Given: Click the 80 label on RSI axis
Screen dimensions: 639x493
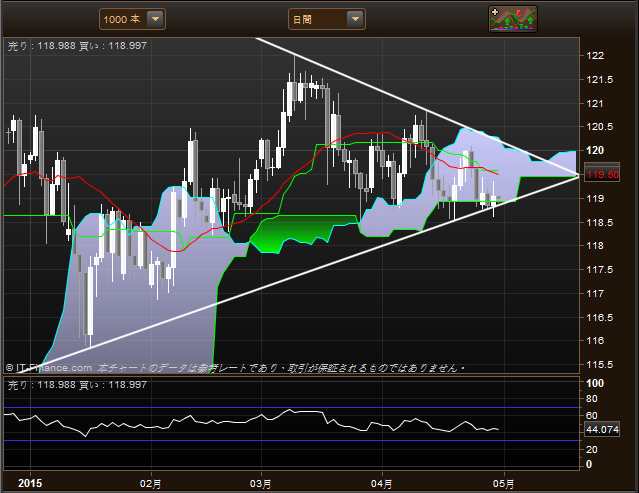Looking at the screenshot, I should (x=591, y=399).
